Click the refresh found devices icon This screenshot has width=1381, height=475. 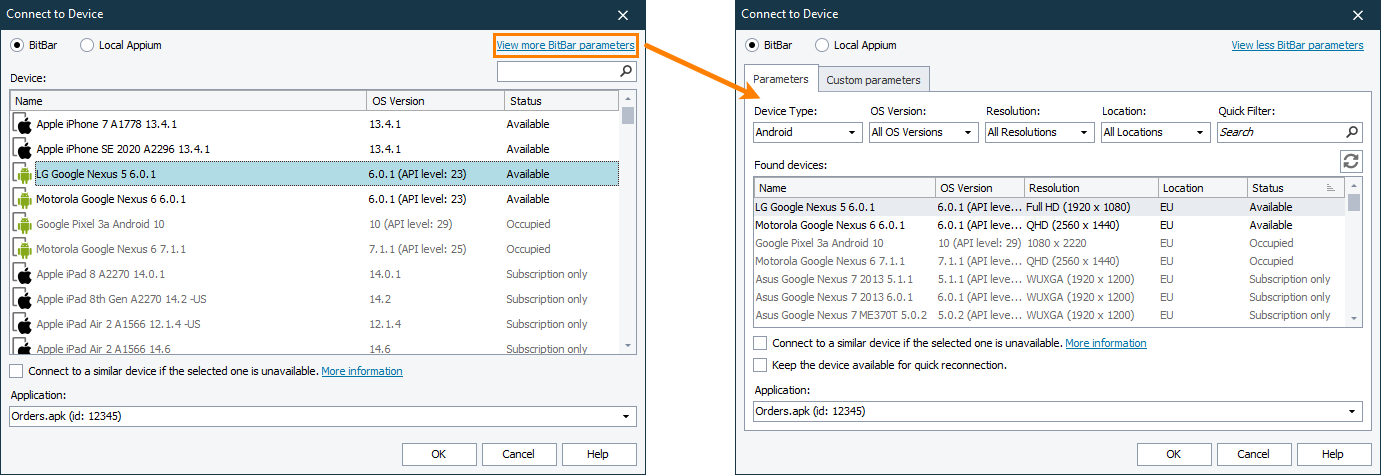(x=1351, y=162)
